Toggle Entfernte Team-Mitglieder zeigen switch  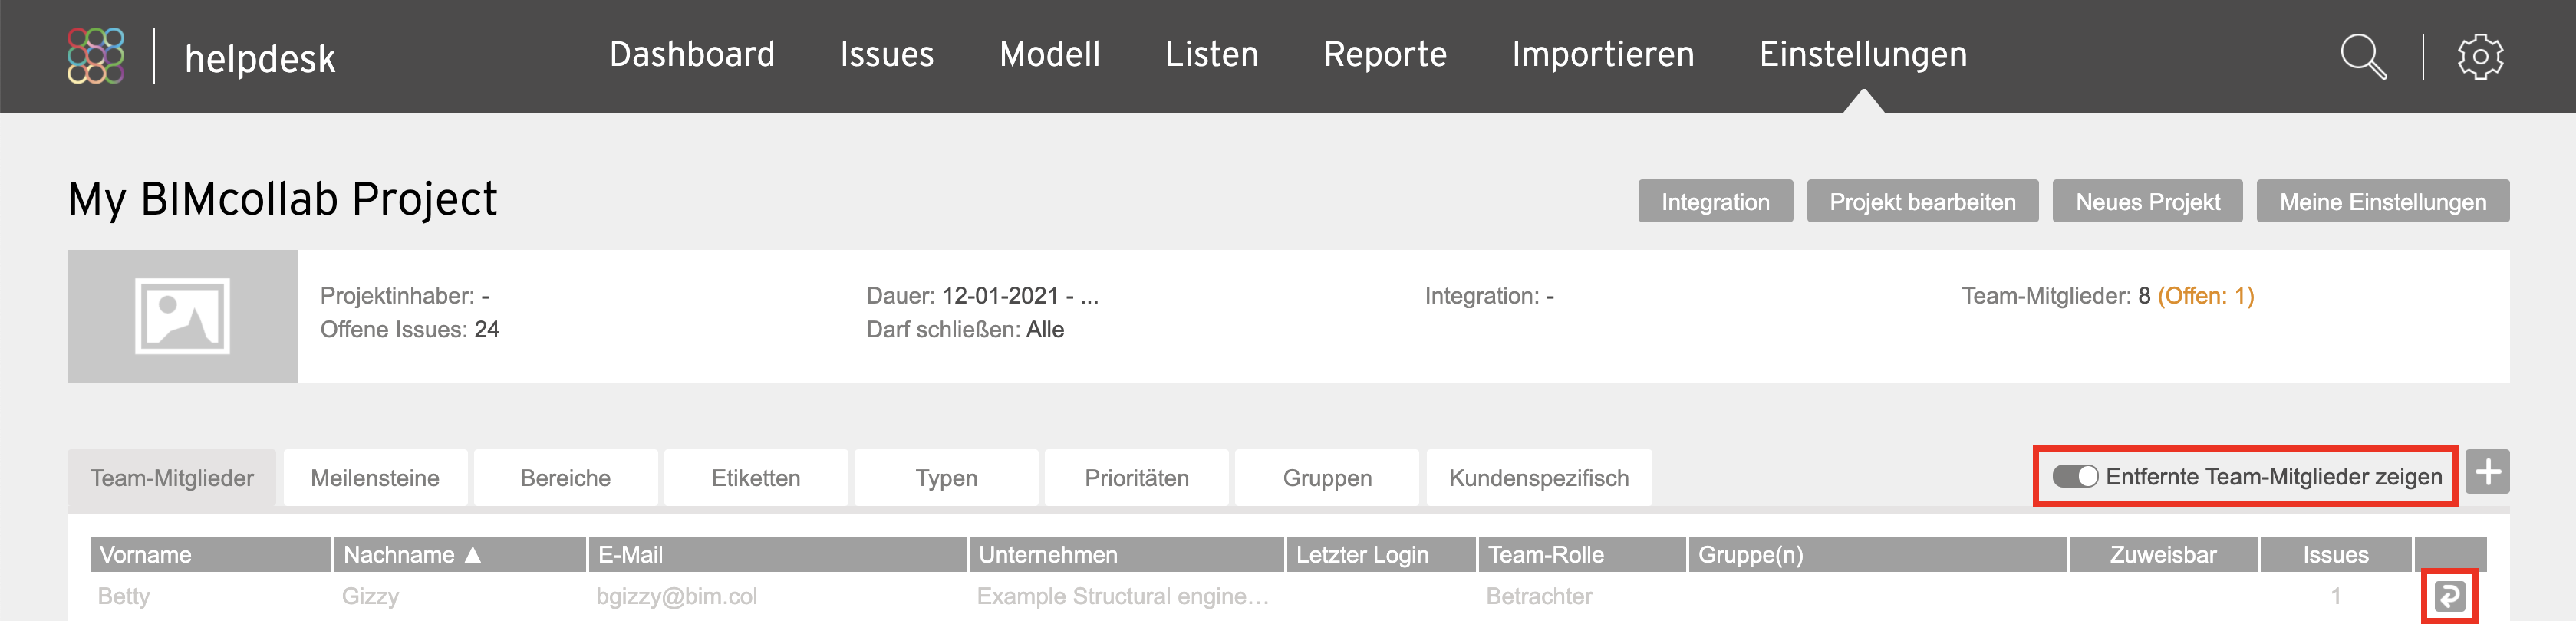pos(2075,477)
